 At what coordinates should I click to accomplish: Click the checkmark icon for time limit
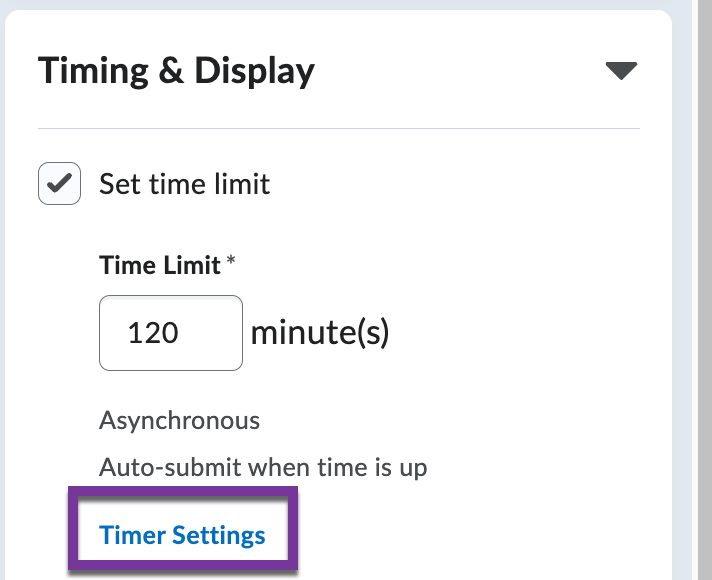coord(59,184)
